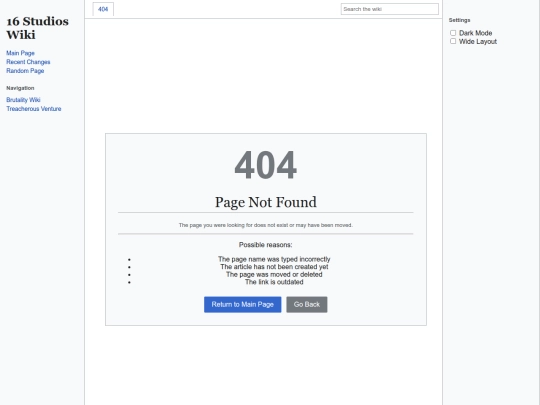Image resolution: width=540 pixels, height=405 pixels.
Task: Toggle the Wide Layout checkbox
Action: [x=453, y=41]
